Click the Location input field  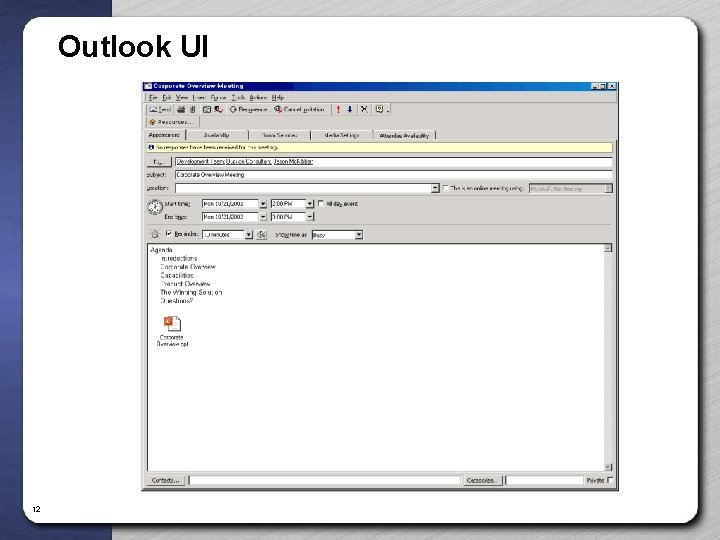[303, 188]
